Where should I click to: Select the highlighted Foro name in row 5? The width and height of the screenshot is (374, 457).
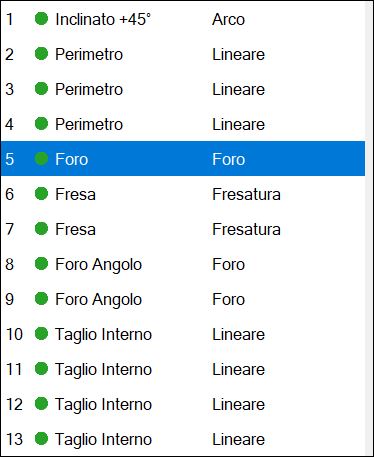point(72,159)
